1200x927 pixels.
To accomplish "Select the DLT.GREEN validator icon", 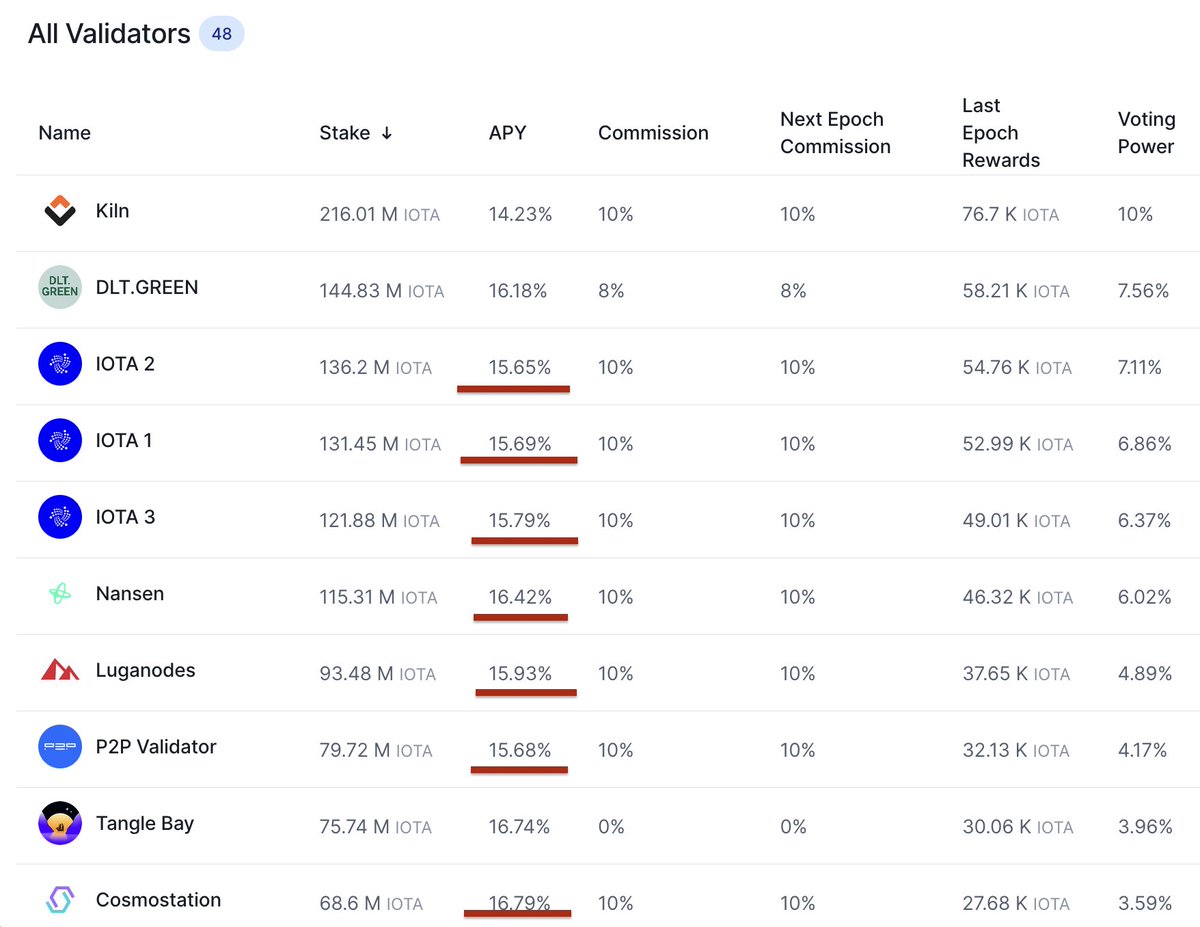I will (59, 287).
